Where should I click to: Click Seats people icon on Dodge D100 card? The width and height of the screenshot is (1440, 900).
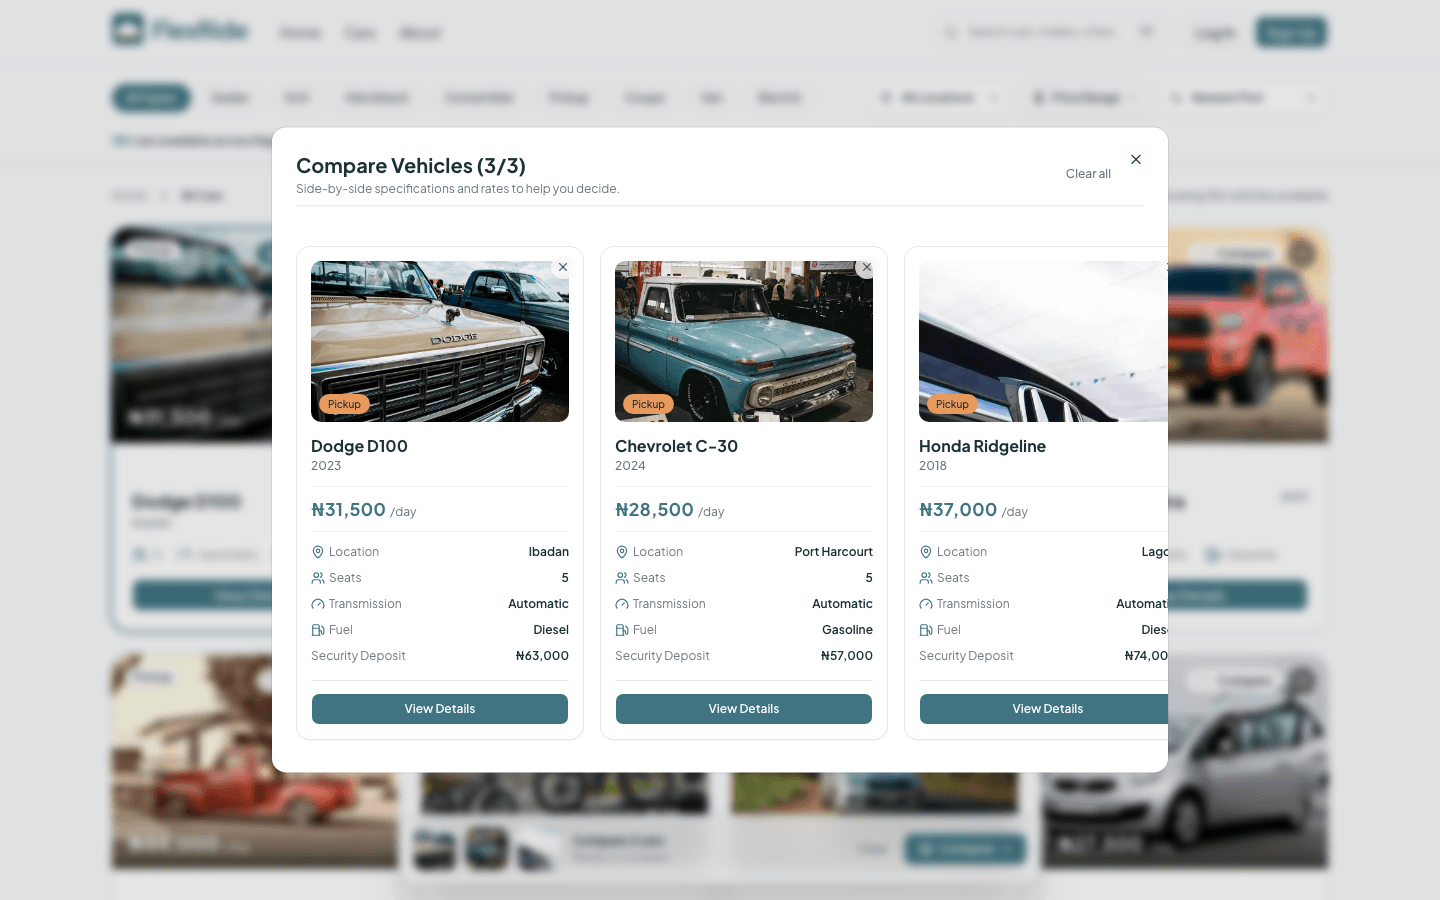[x=318, y=578]
